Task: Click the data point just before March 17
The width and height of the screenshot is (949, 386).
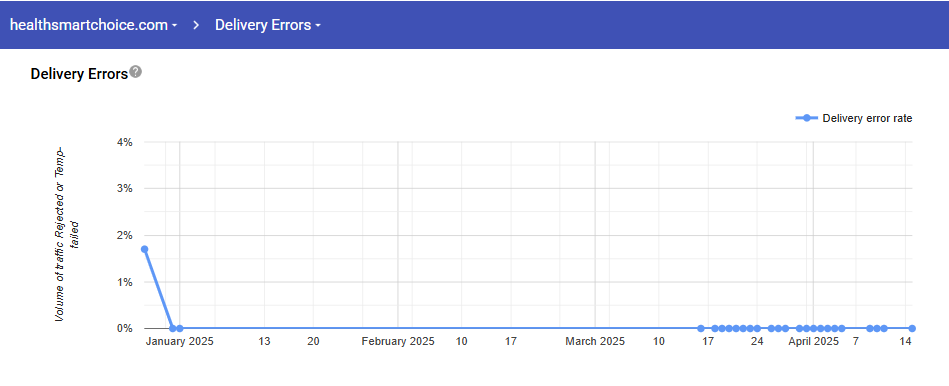Action: click(701, 329)
